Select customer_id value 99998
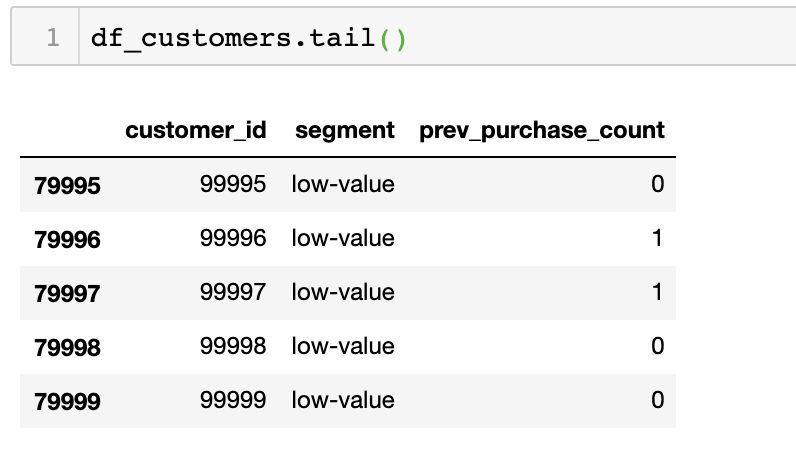This screenshot has width=796, height=450. pyautogui.click(x=233, y=346)
